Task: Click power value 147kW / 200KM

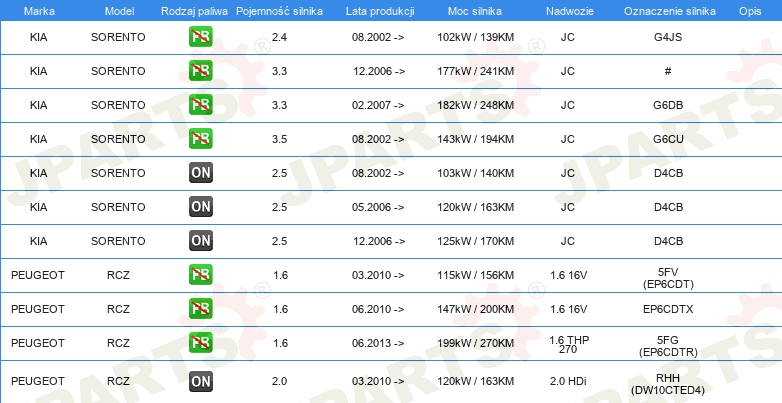Action: coord(475,309)
